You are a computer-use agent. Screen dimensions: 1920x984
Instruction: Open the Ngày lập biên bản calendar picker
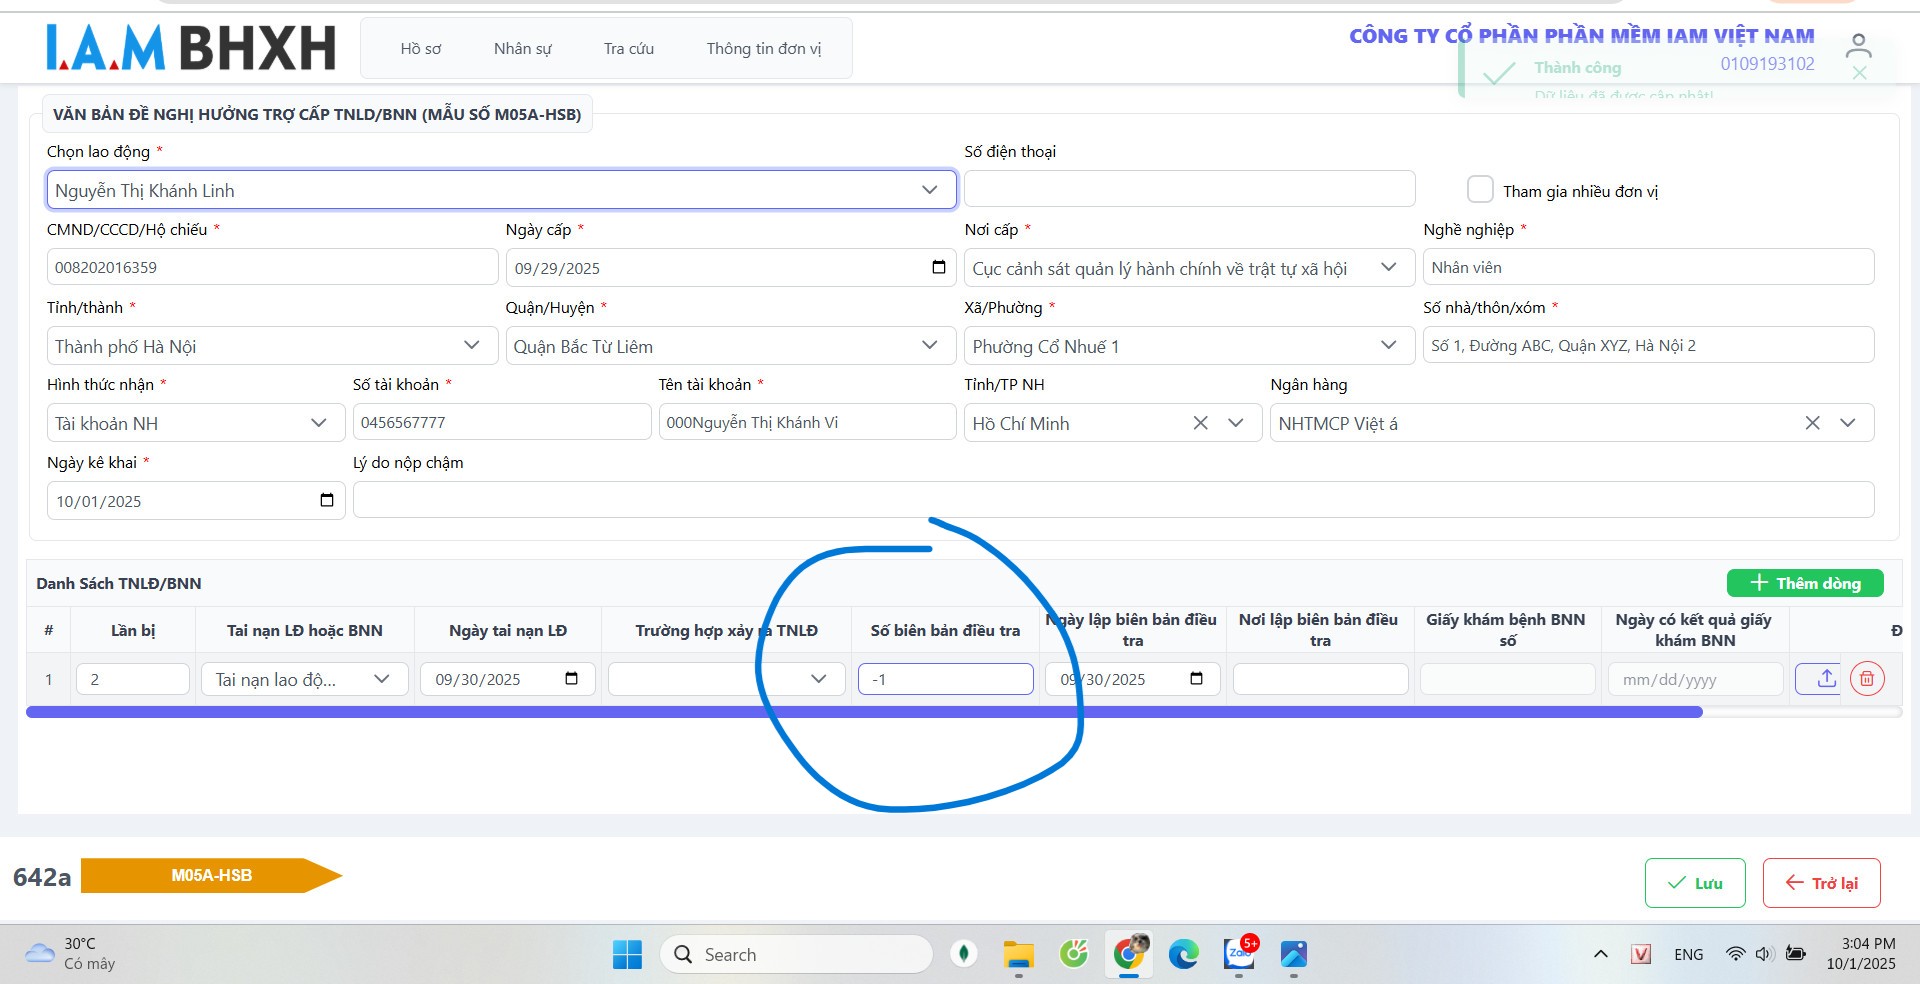click(x=1196, y=679)
